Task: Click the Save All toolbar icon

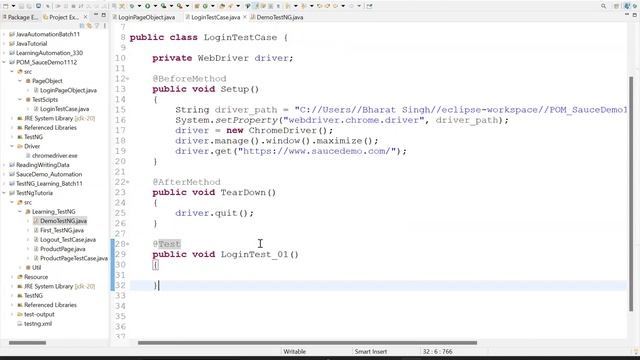Action: (29, 6)
